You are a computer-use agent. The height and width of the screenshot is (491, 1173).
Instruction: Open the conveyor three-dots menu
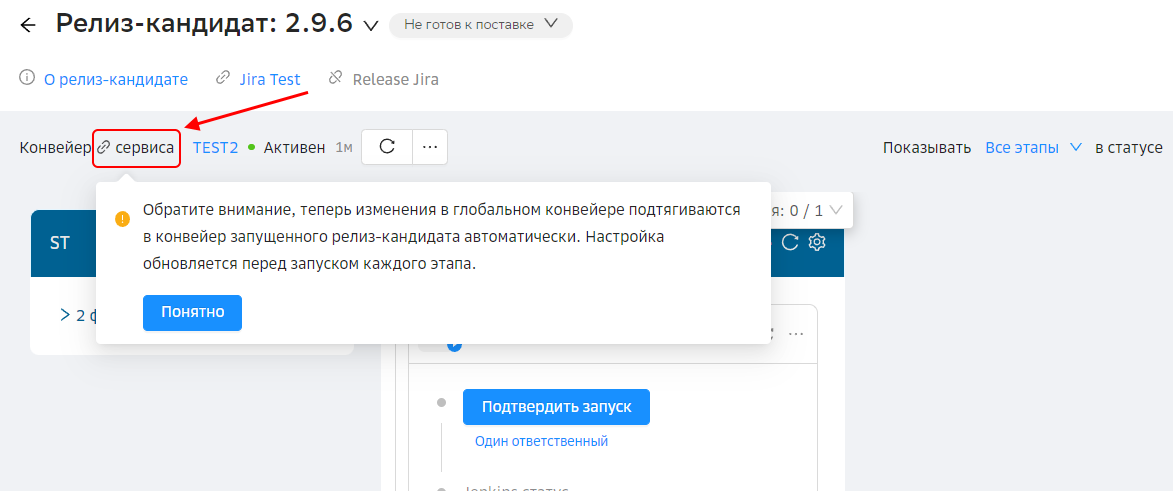[x=430, y=147]
